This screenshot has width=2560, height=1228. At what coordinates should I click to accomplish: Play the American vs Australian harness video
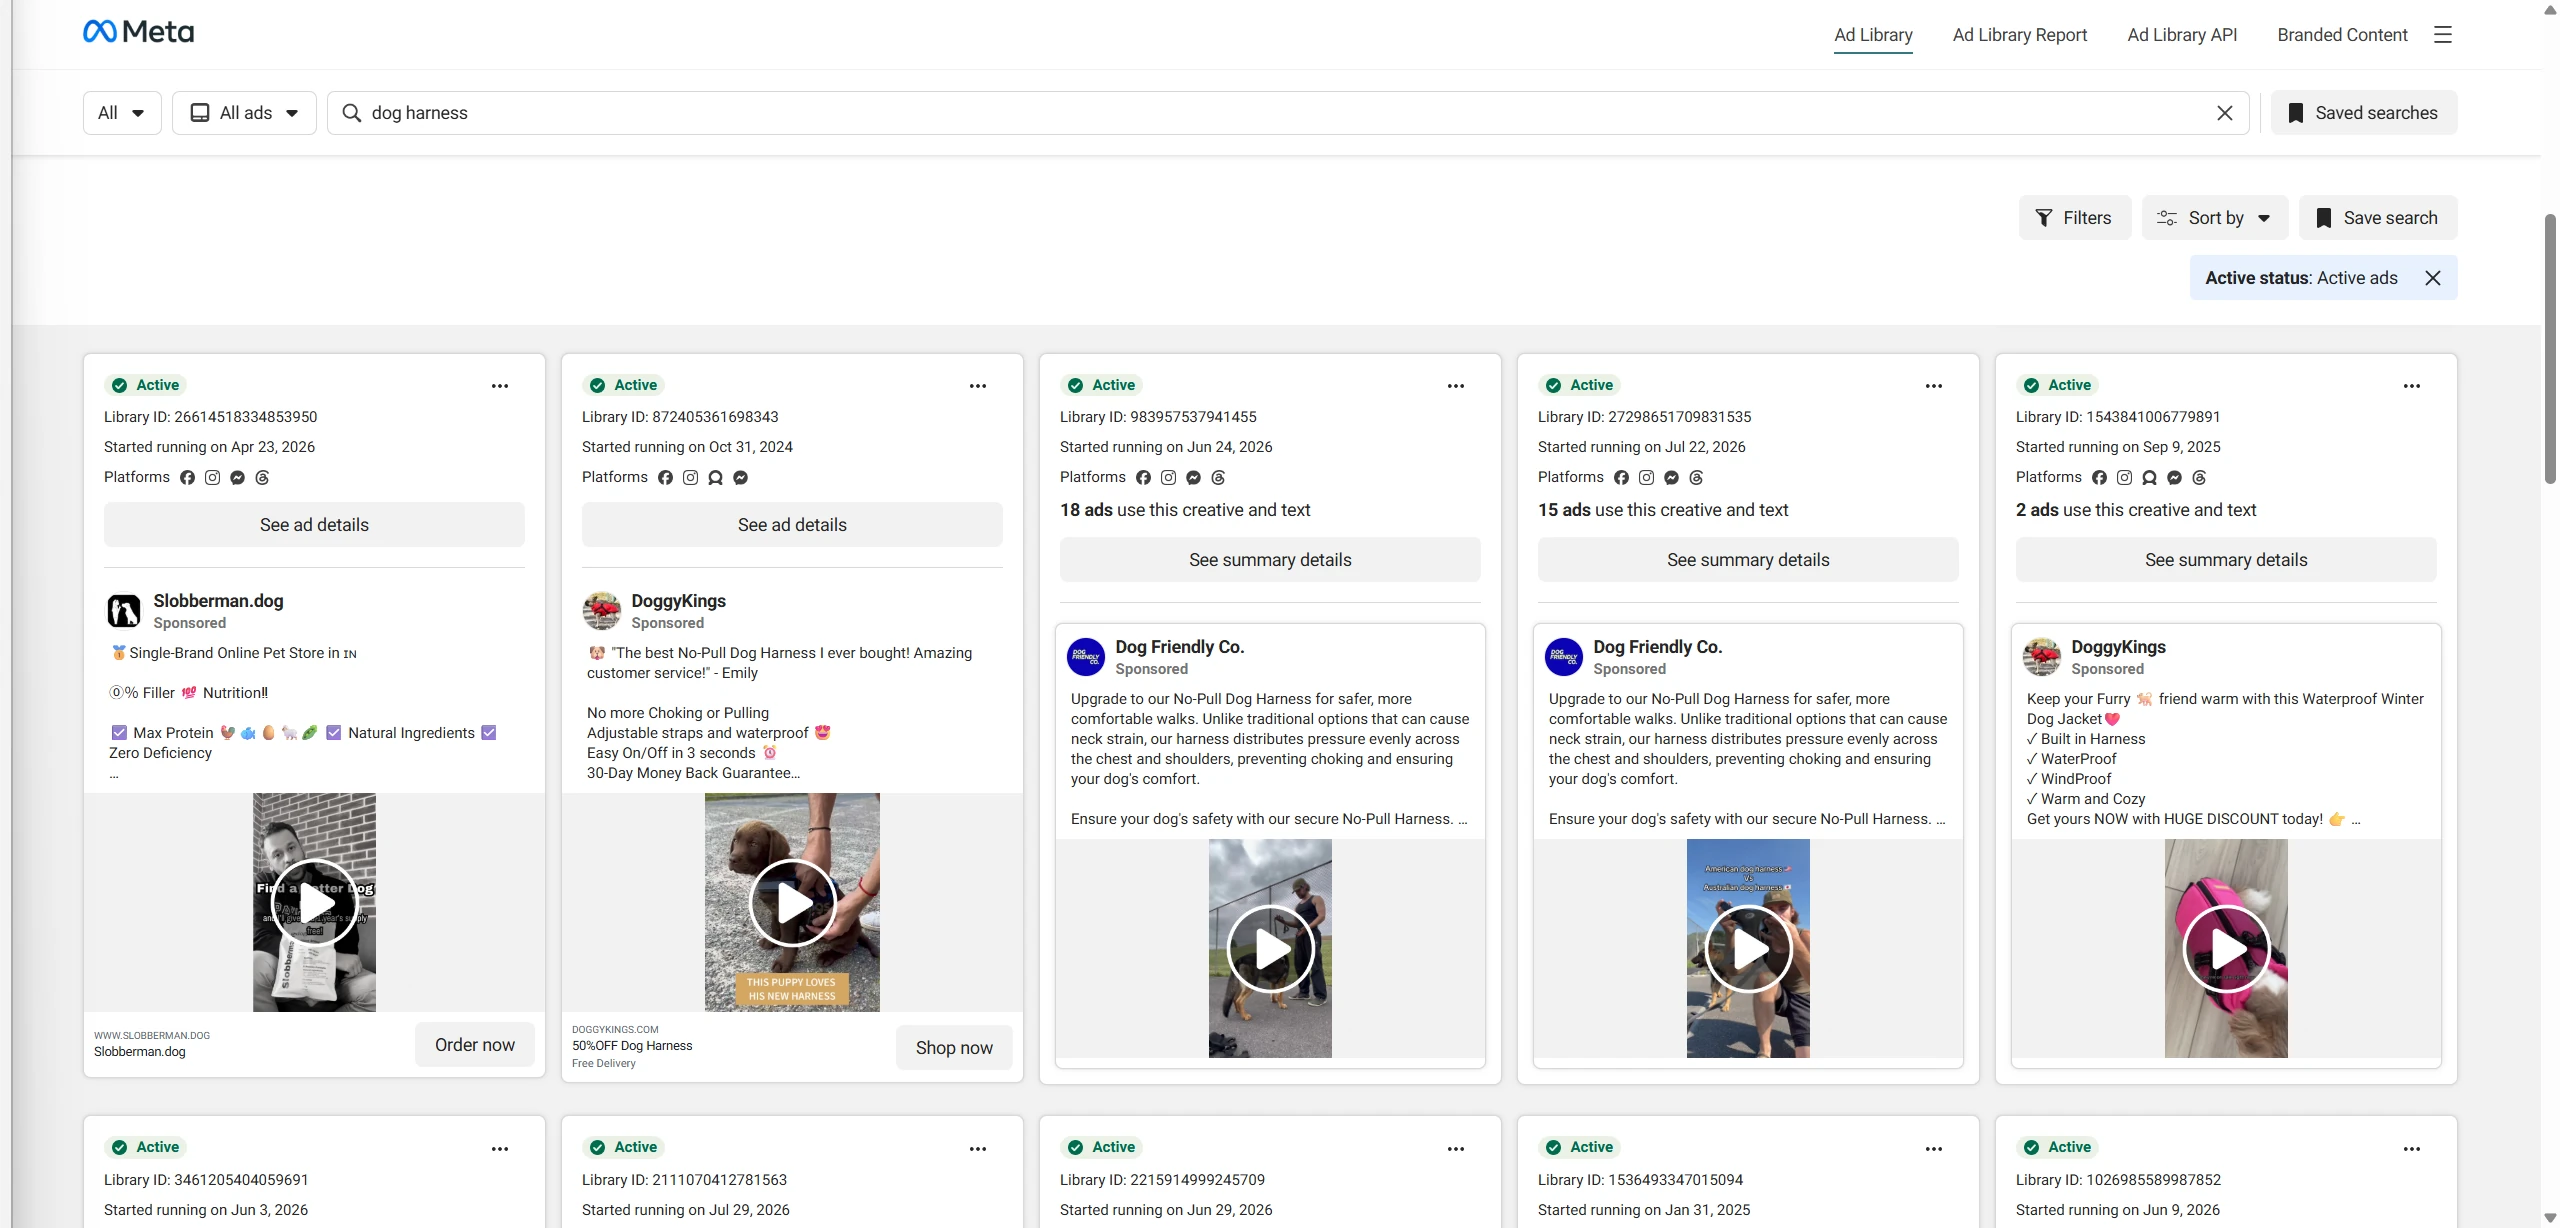pyautogui.click(x=1749, y=949)
